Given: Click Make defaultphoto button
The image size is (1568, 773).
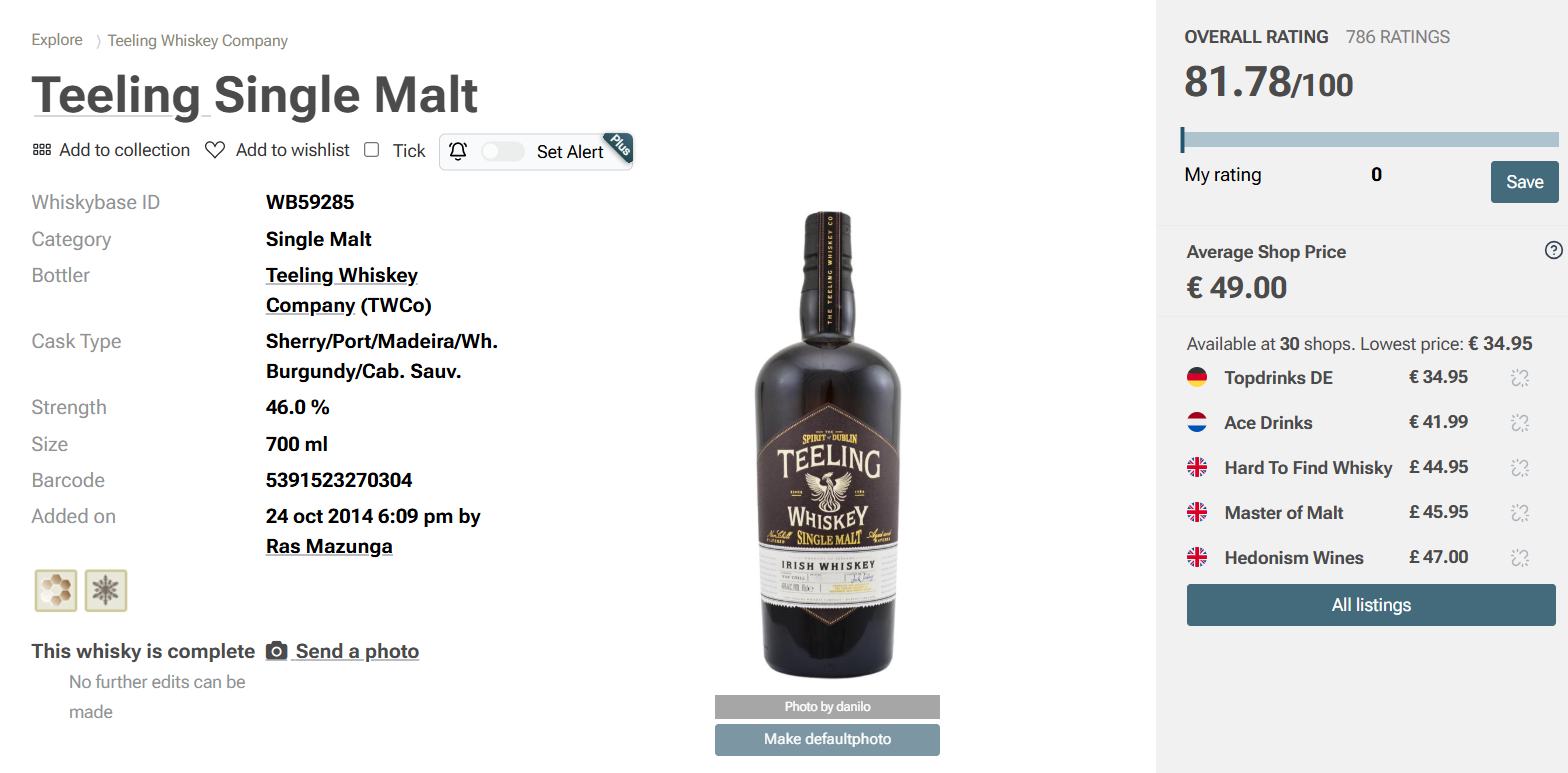Looking at the screenshot, I should (x=827, y=740).
